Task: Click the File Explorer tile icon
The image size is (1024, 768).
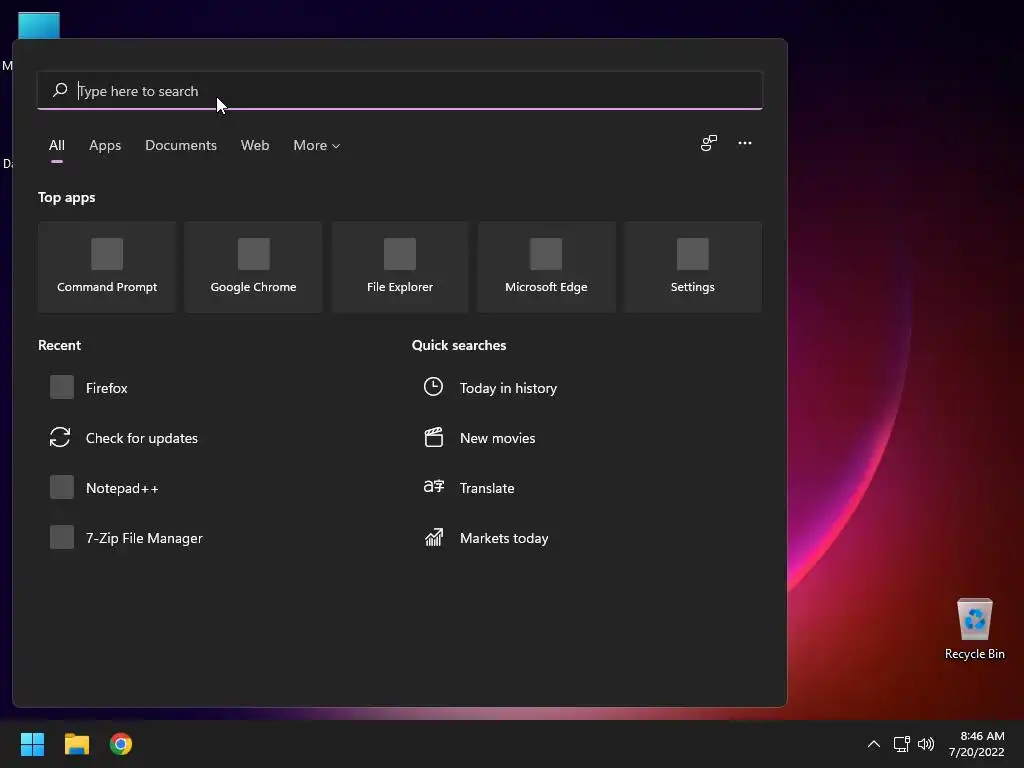Action: tap(400, 254)
